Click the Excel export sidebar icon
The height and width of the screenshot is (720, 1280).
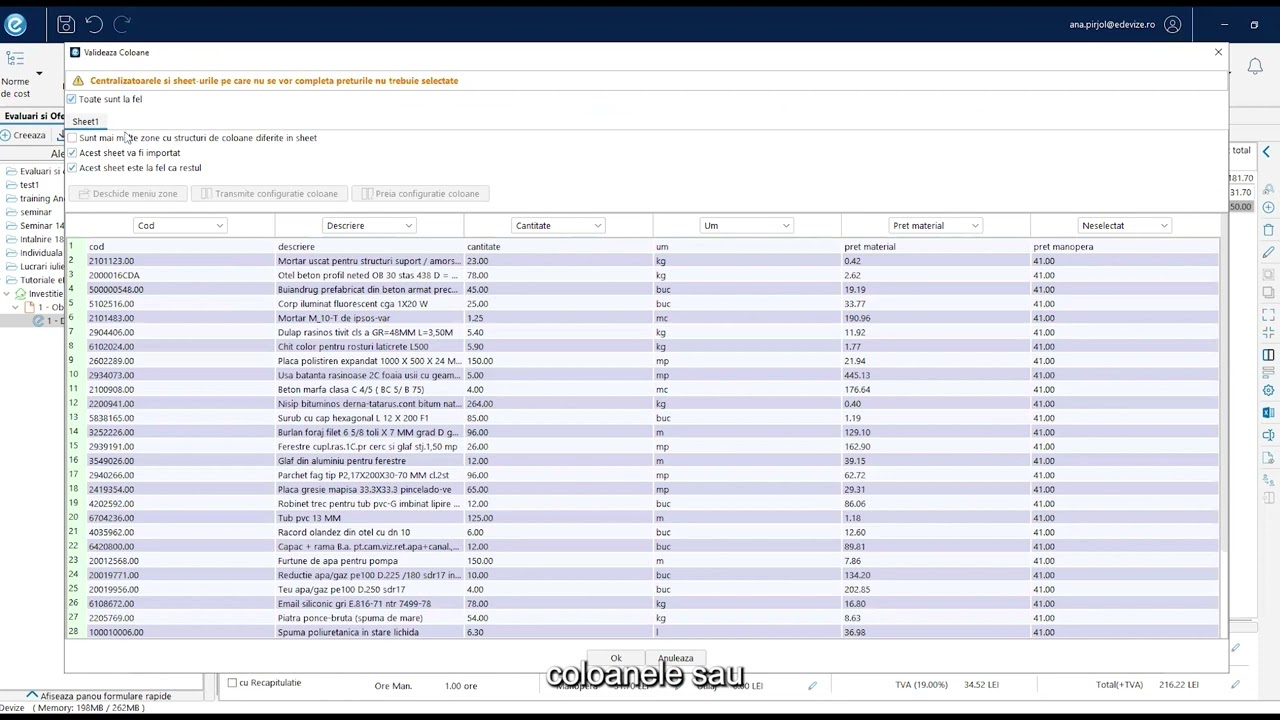tap(1268, 412)
